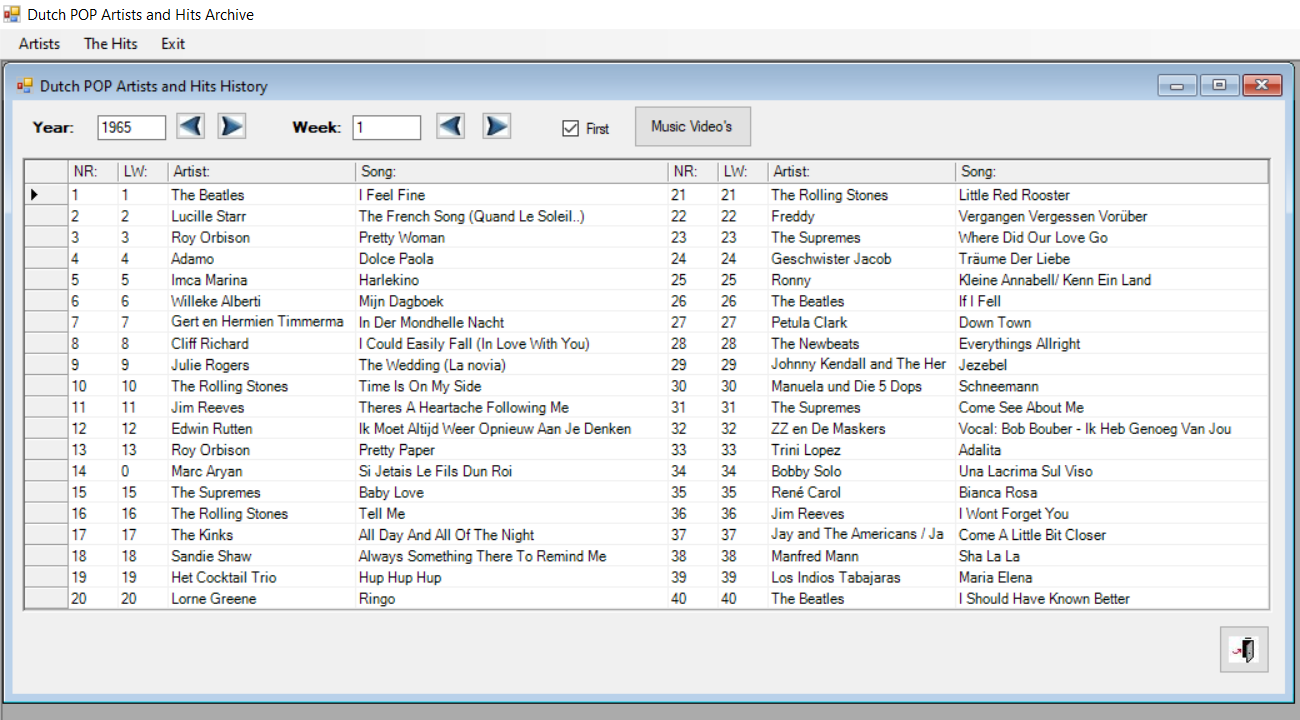Click the app icon in the main title bar
The height and width of the screenshot is (720, 1300).
pyautogui.click(x=12, y=14)
